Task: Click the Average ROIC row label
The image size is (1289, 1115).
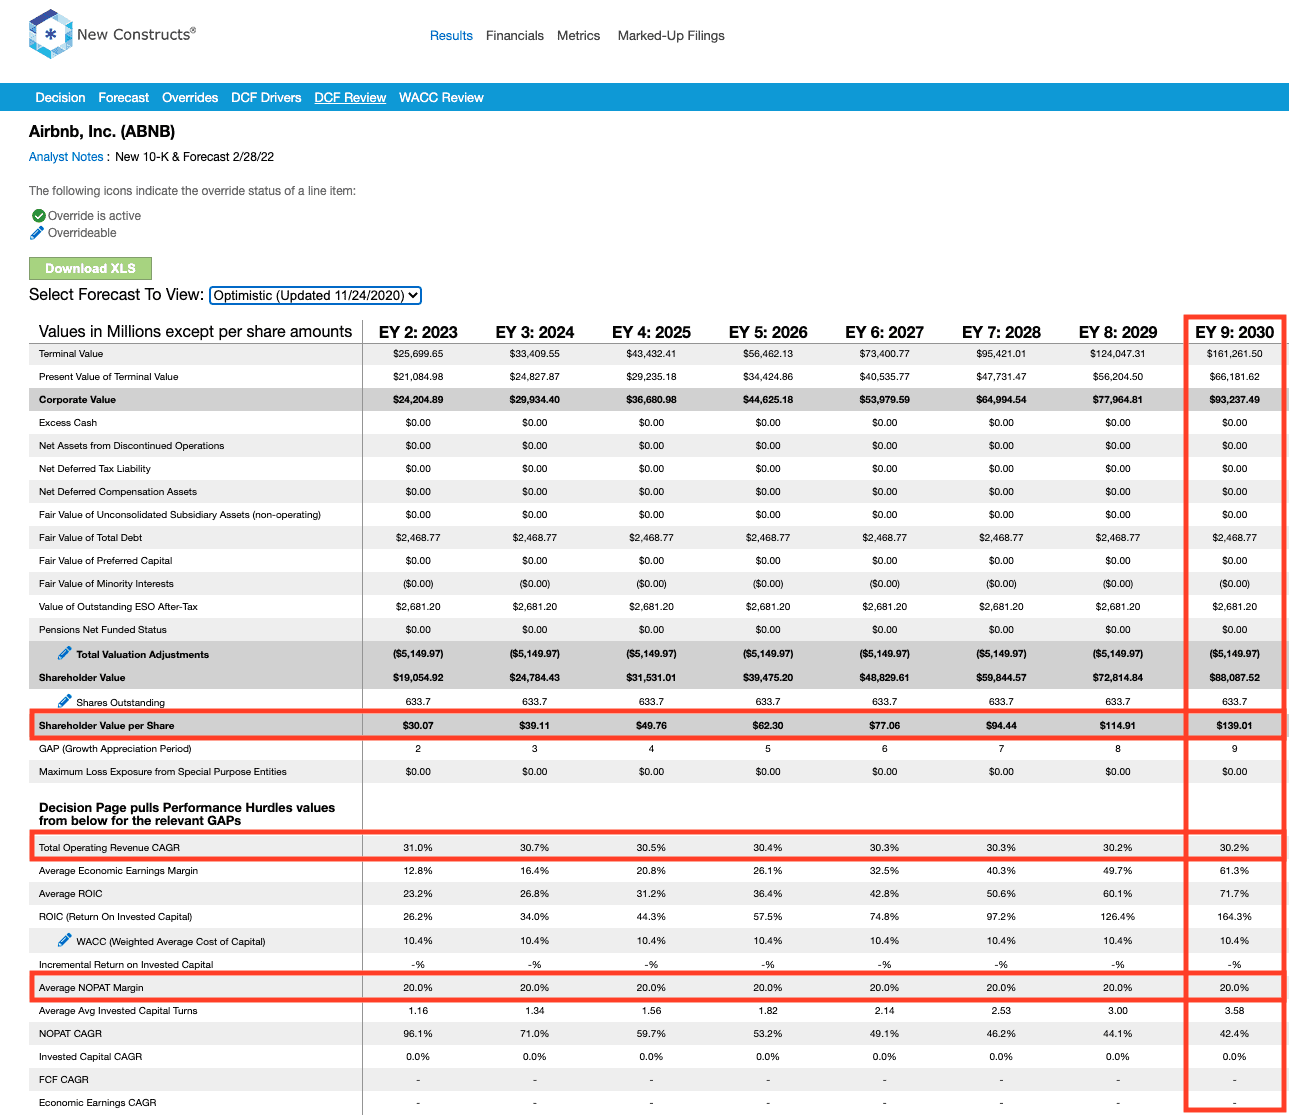Action: [x=71, y=894]
